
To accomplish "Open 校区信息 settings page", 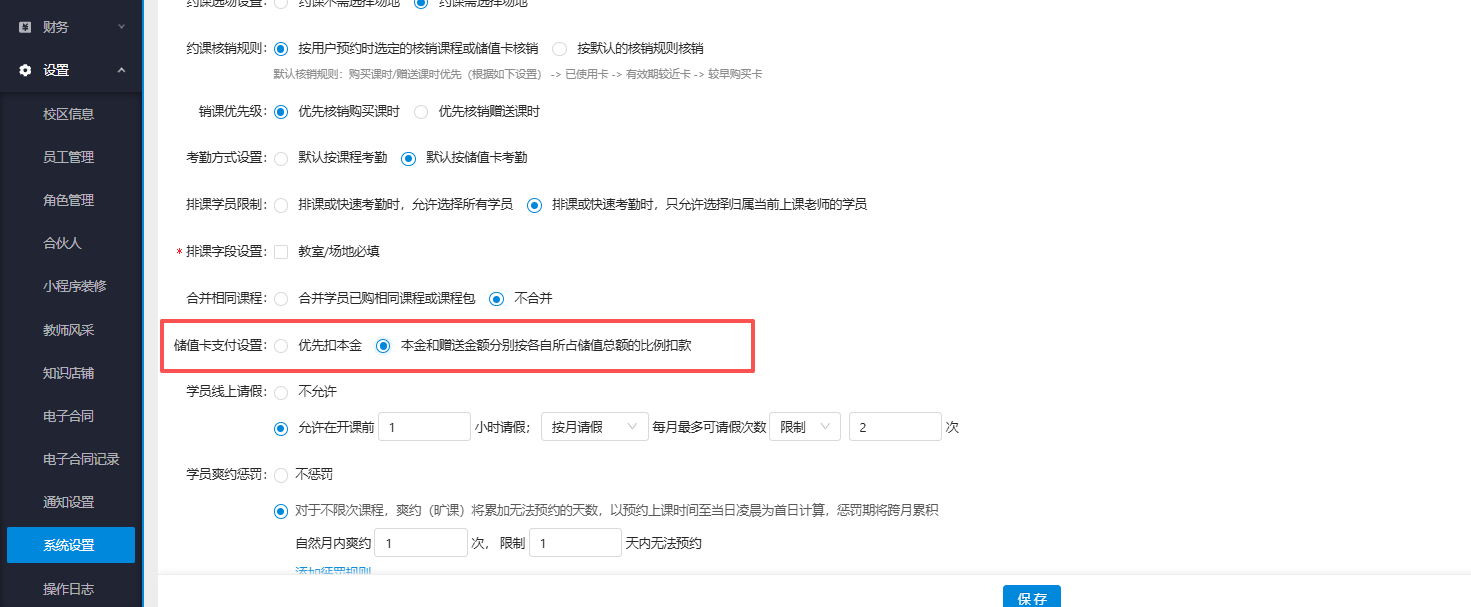I will coord(70,113).
